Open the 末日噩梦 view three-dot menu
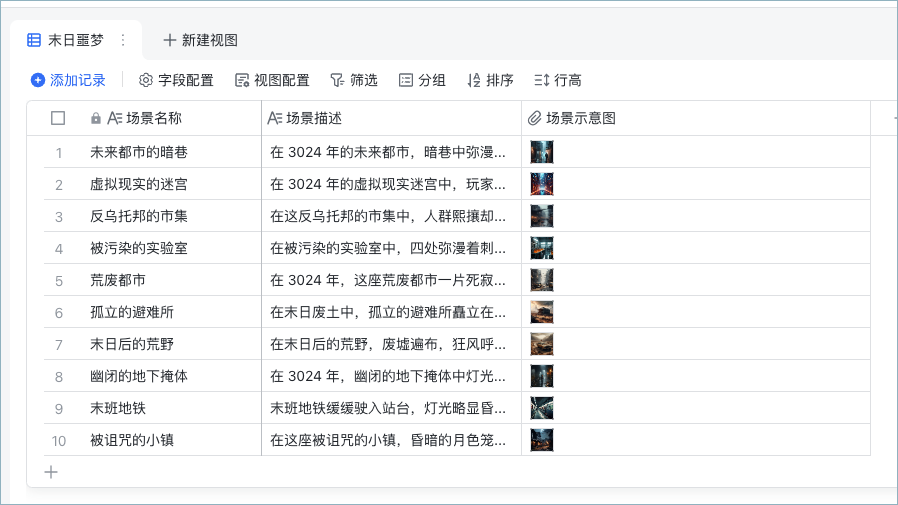898x505 pixels. 123,40
